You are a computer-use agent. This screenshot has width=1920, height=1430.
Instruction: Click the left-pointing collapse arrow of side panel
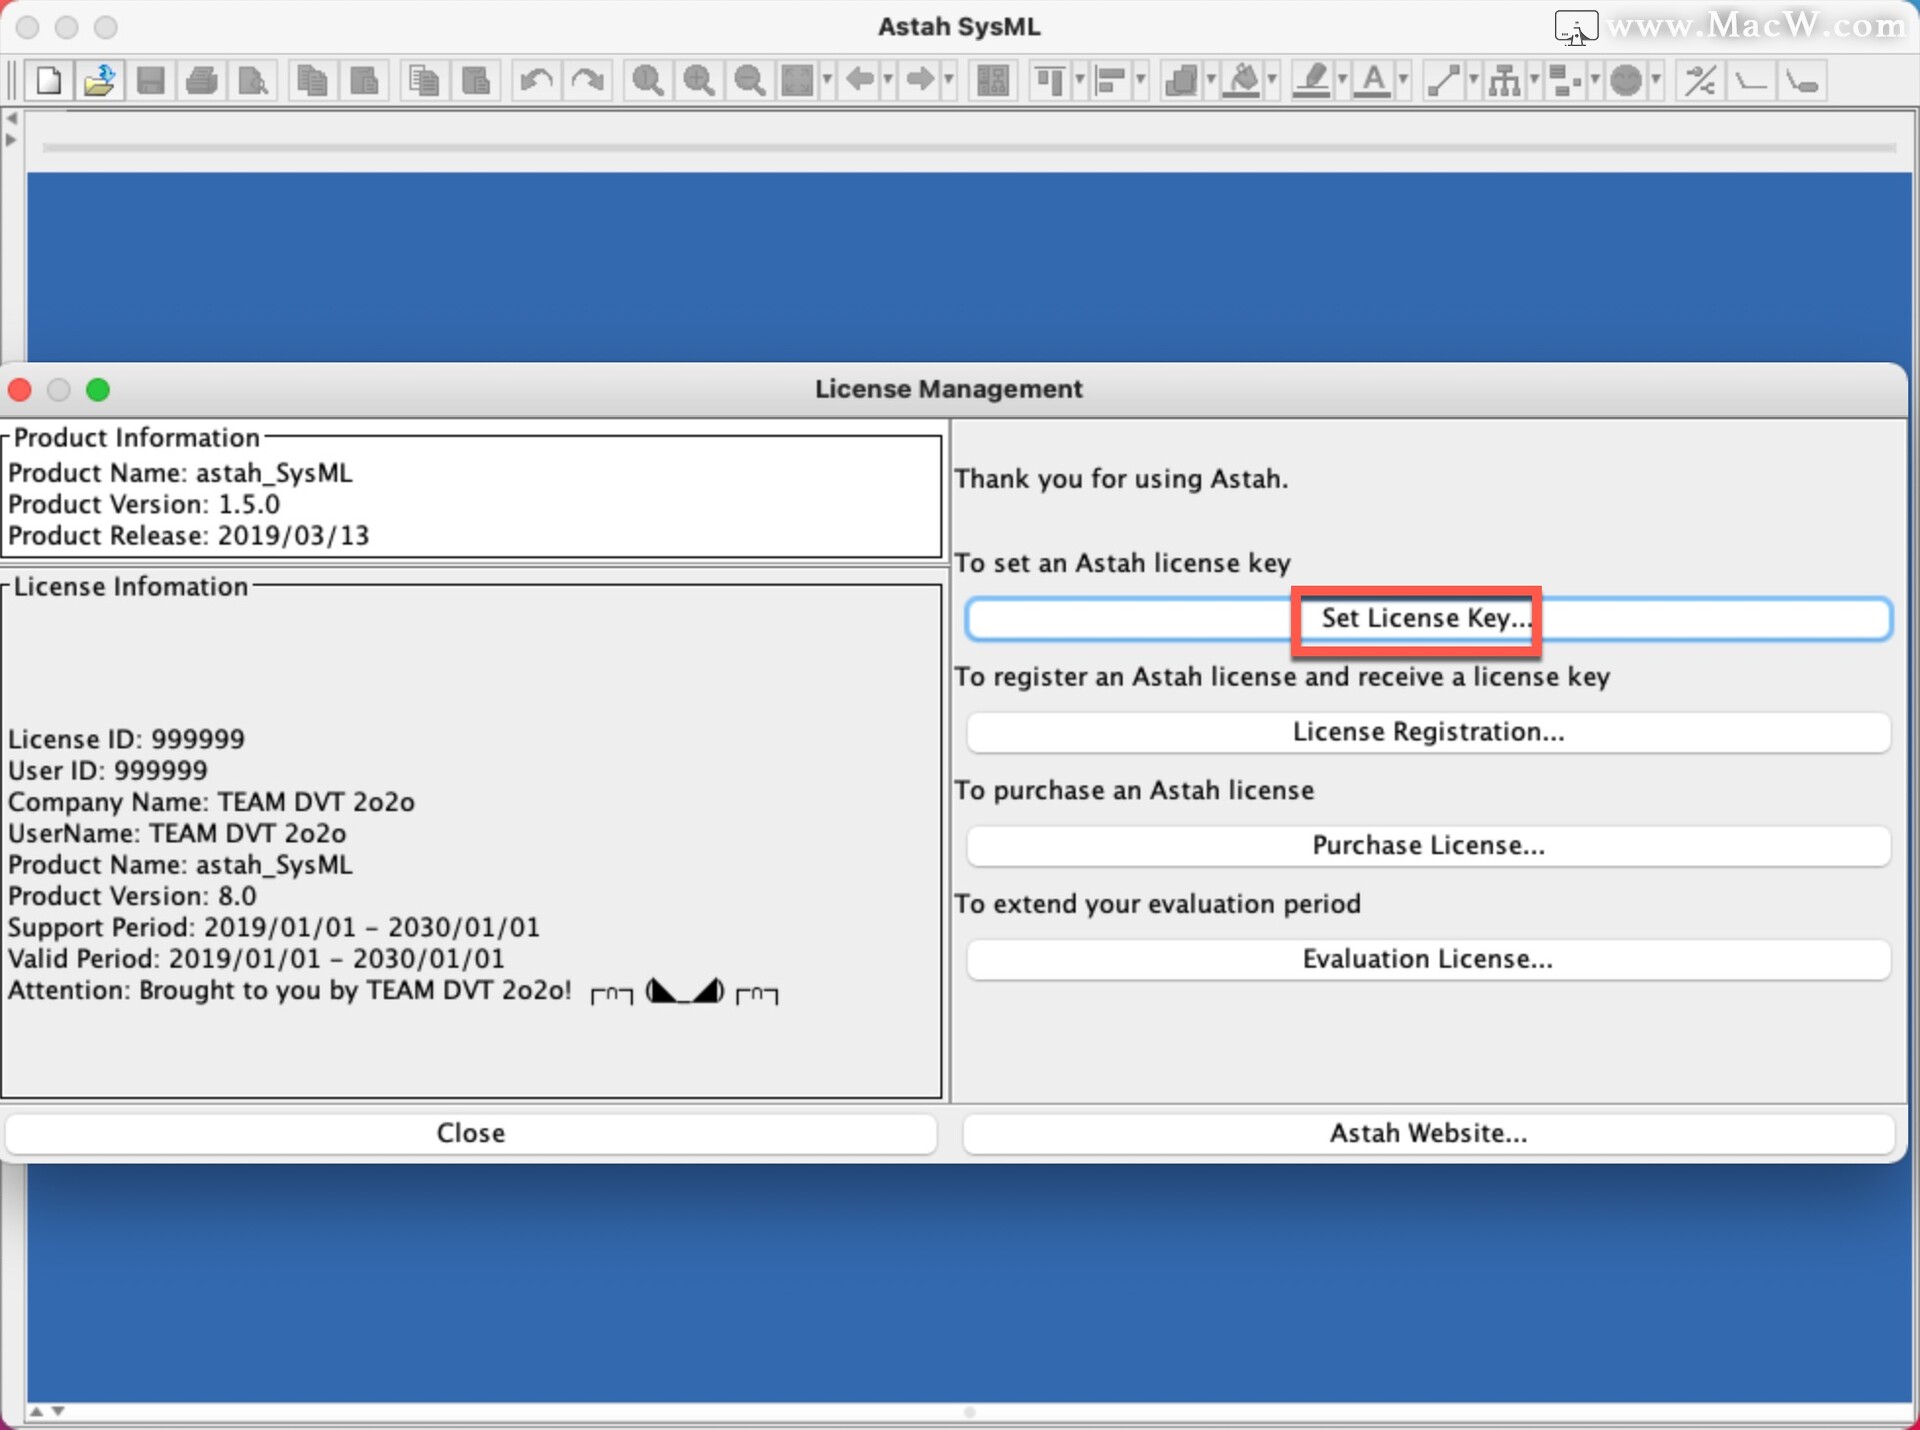[x=11, y=119]
